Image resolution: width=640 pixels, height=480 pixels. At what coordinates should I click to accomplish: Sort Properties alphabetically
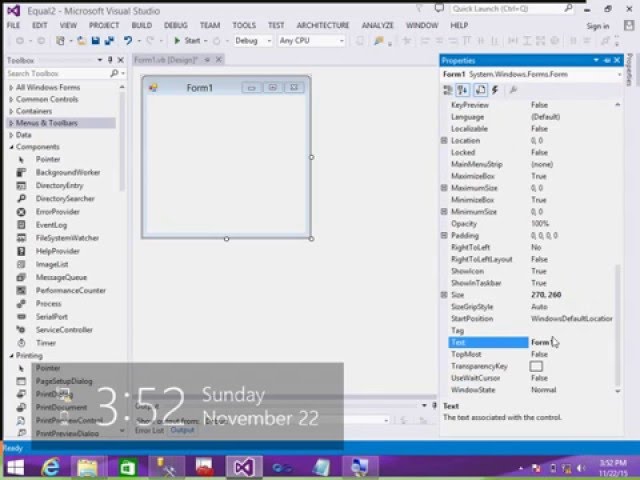pos(463,90)
